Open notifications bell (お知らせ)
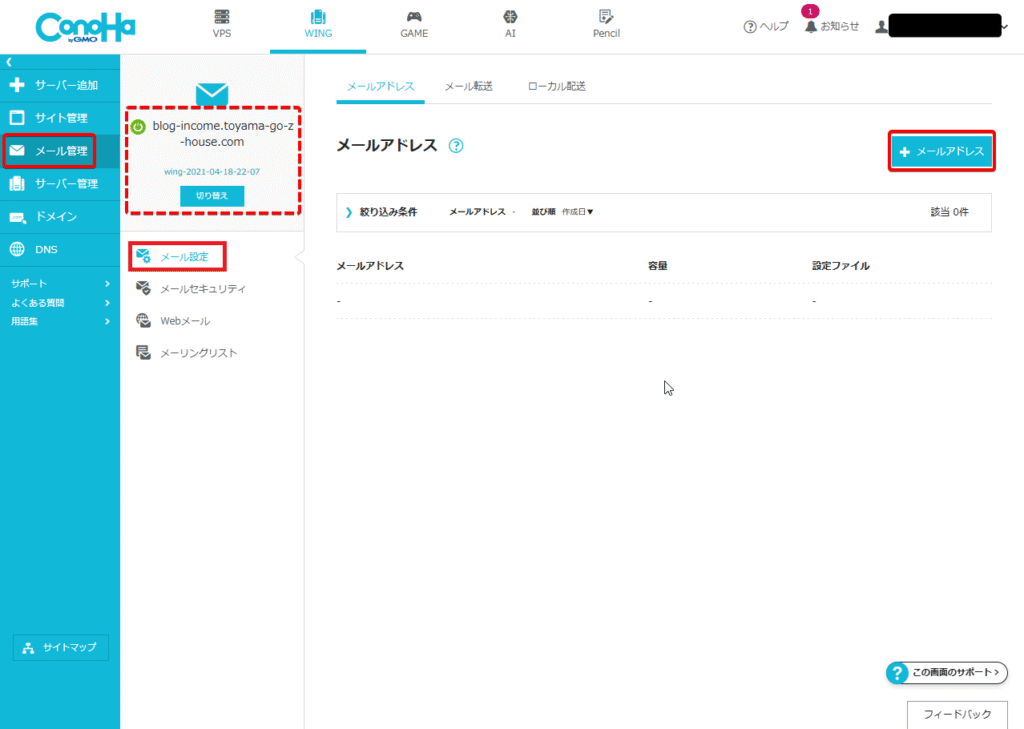Screen dimensions: 1024x729 click(x=831, y=27)
